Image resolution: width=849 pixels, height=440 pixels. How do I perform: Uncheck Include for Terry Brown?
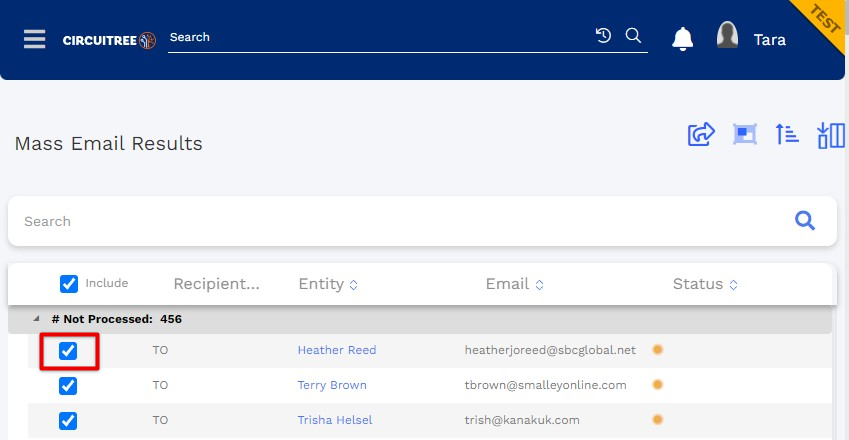(x=68, y=386)
